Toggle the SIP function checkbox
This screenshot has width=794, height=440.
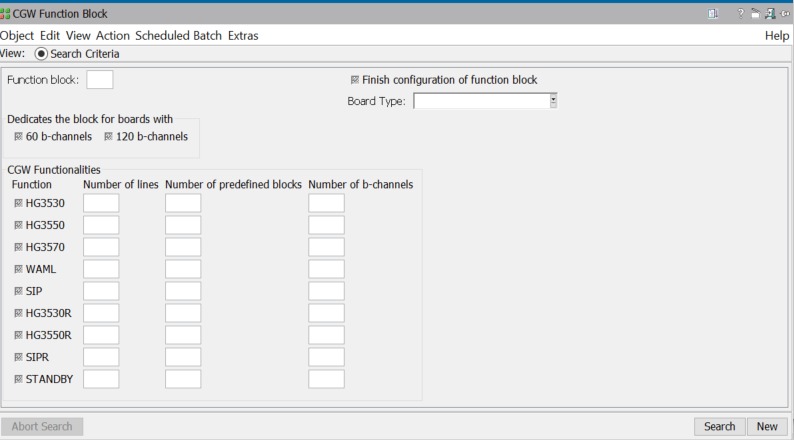click(19, 291)
